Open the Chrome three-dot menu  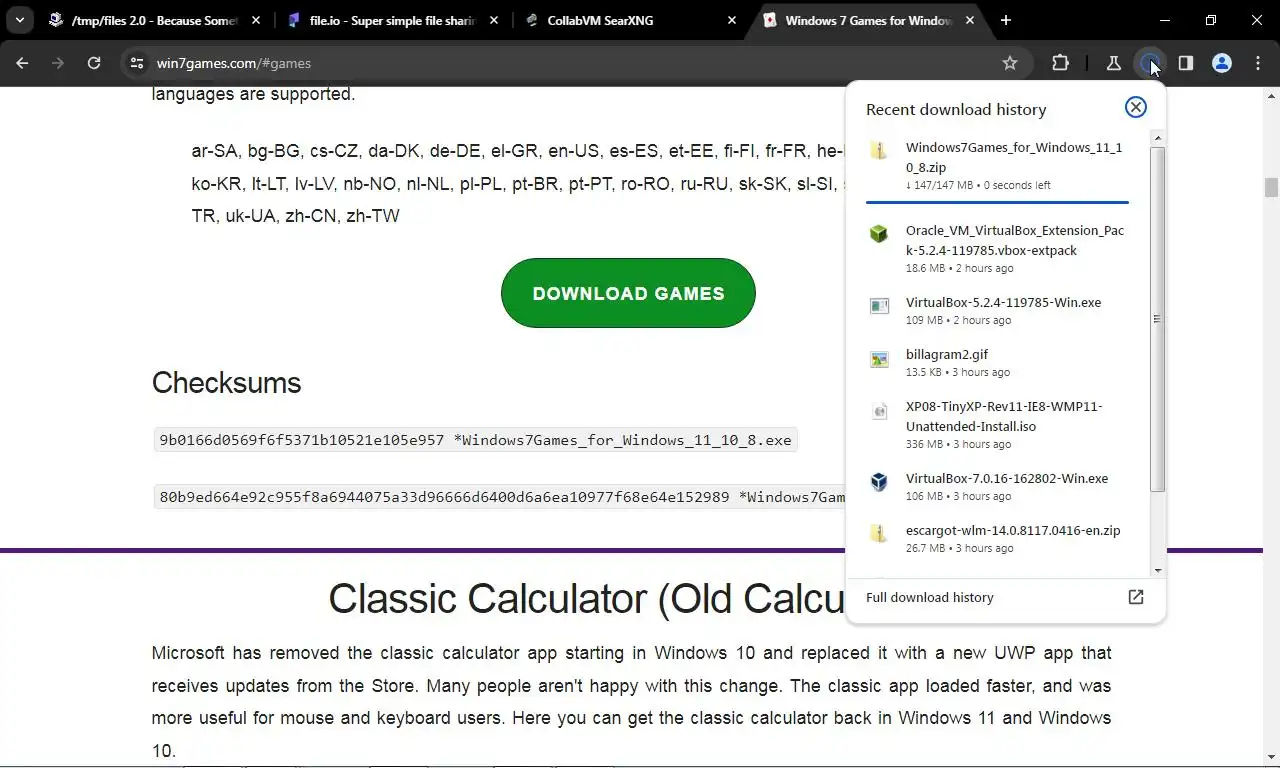click(1258, 63)
